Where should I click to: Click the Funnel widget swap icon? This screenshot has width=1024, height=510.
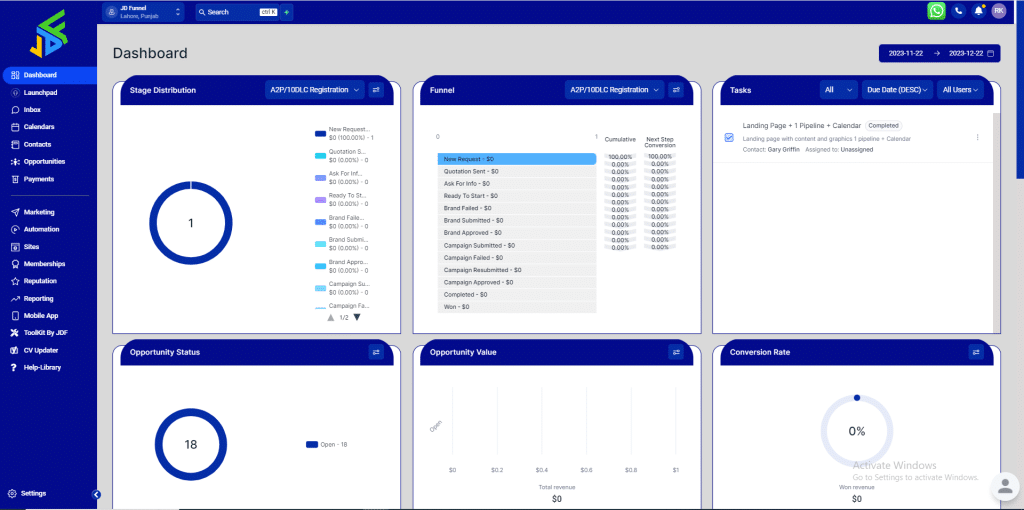[676, 90]
